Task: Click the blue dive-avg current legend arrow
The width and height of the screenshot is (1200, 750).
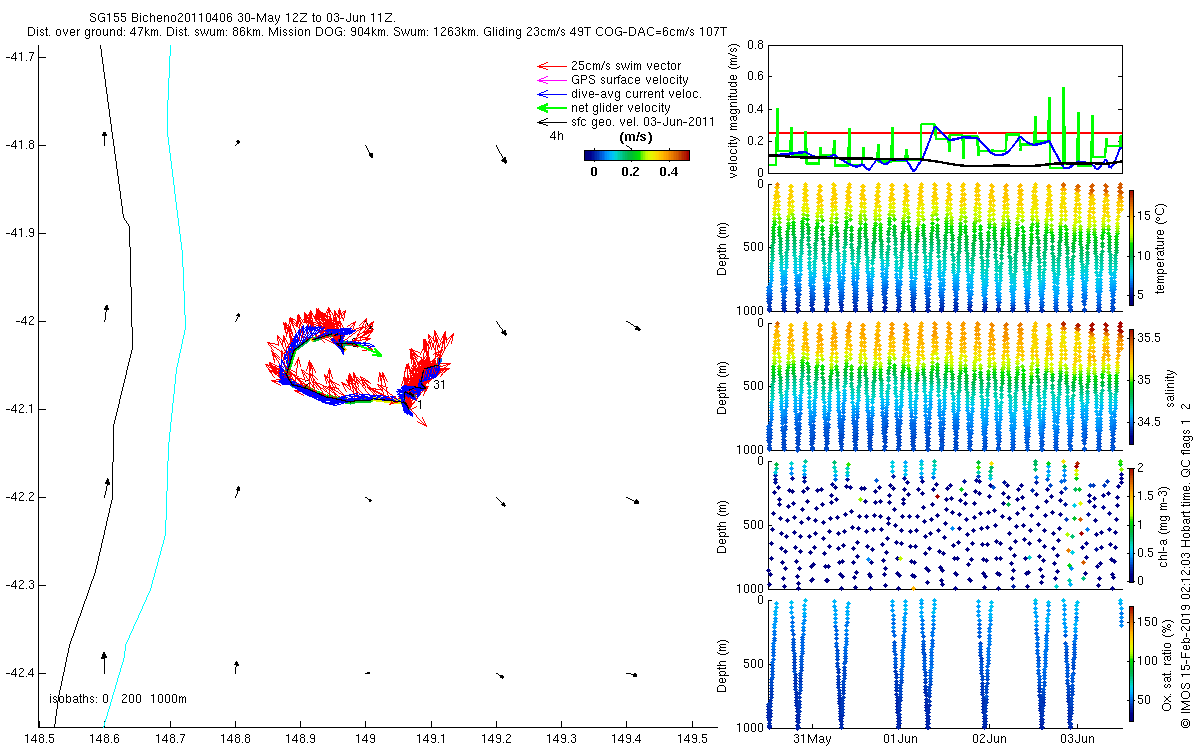Action: [x=550, y=94]
